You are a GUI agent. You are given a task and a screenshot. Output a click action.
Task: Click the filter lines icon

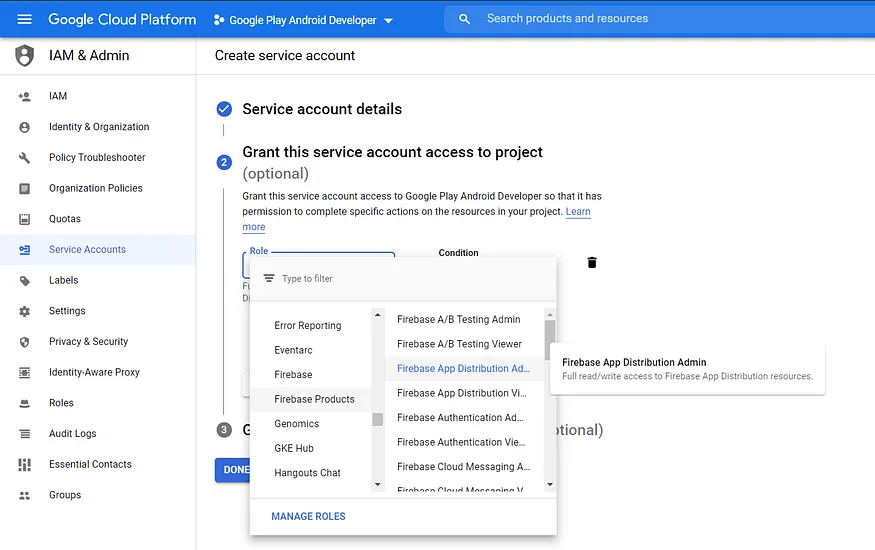pos(269,278)
